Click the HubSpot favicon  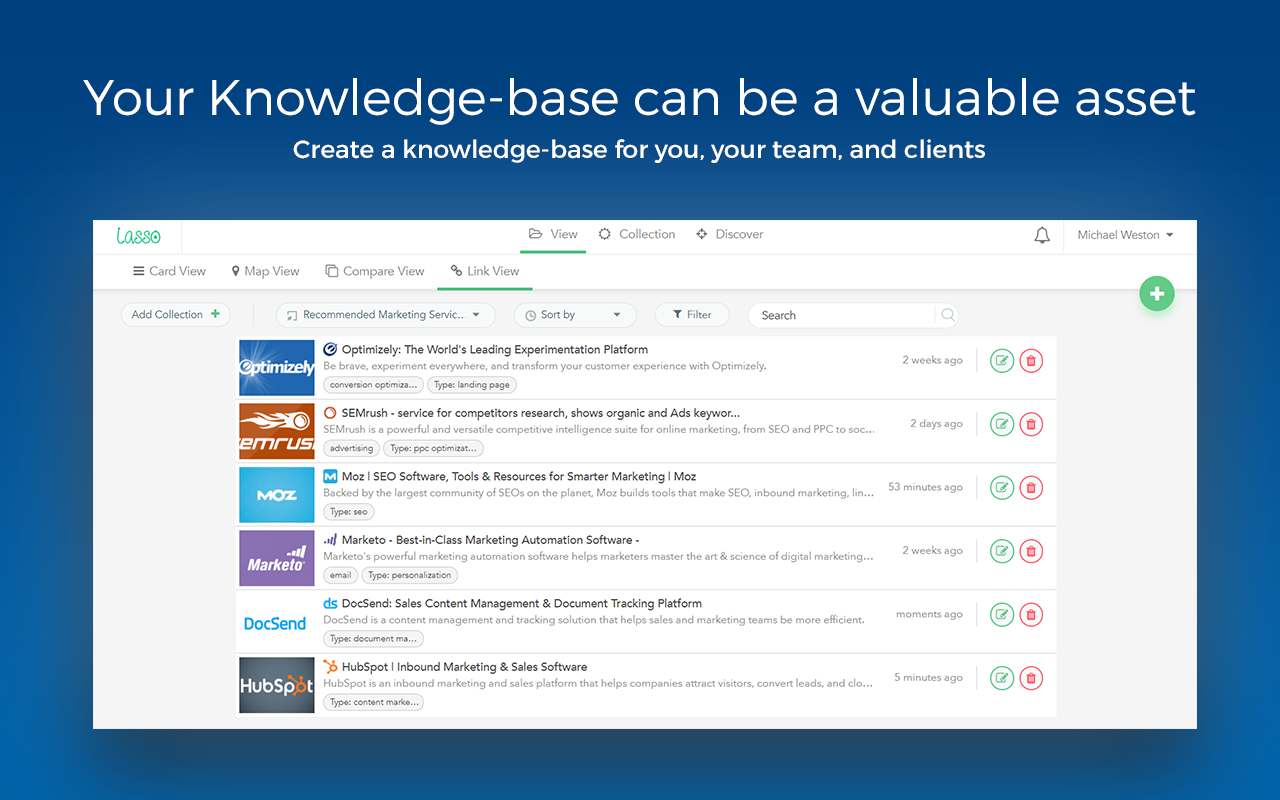coord(330,667)
